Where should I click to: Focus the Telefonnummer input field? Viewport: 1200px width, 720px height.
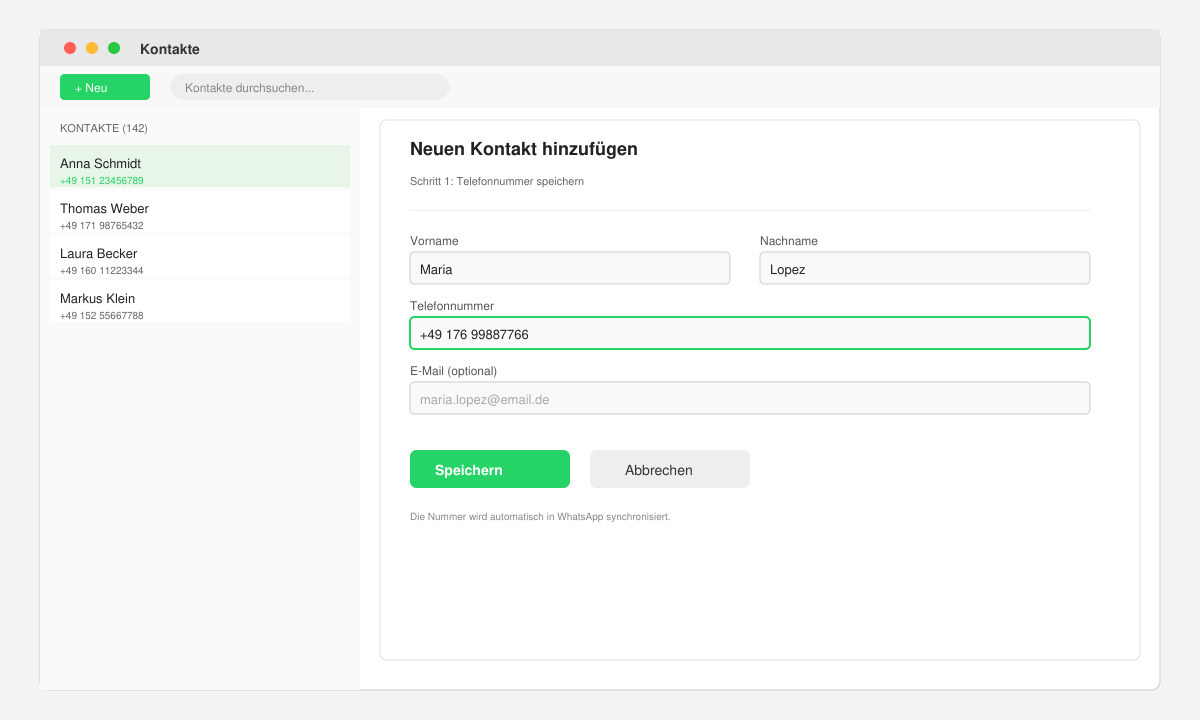(750, 333)
